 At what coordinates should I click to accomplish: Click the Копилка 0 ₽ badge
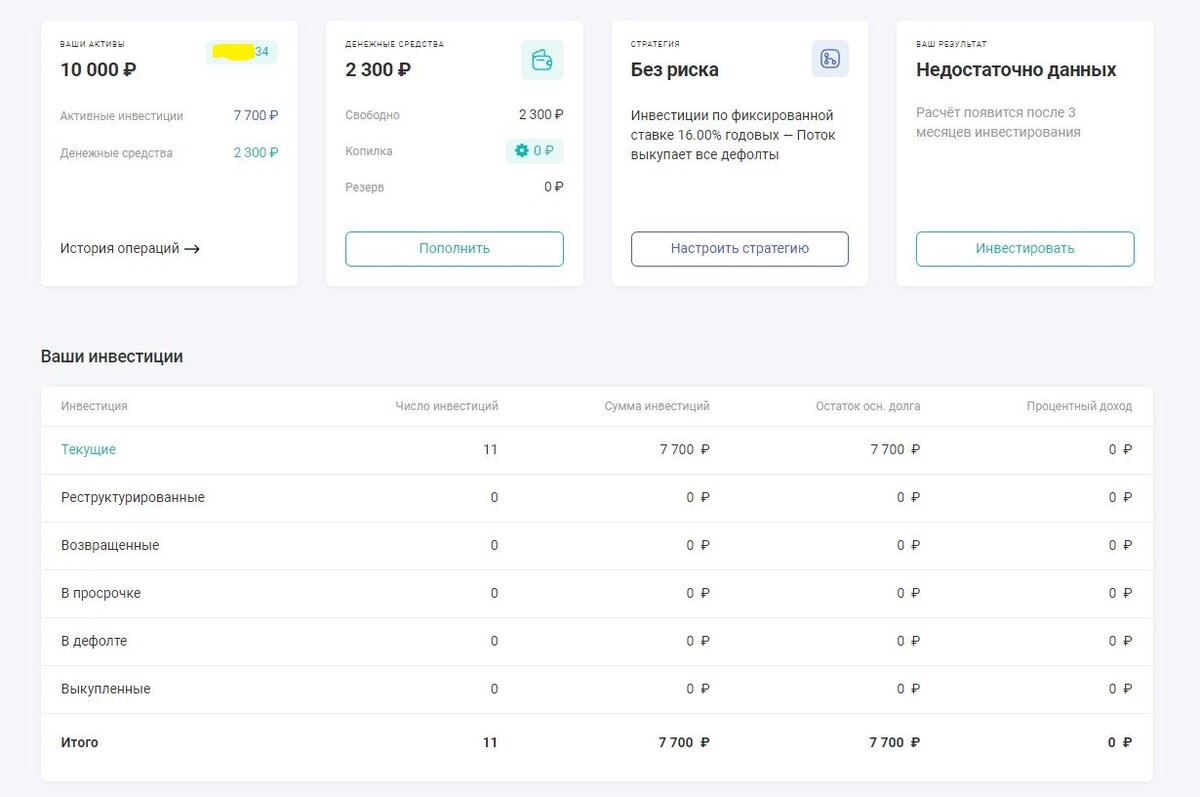point(534,151)
